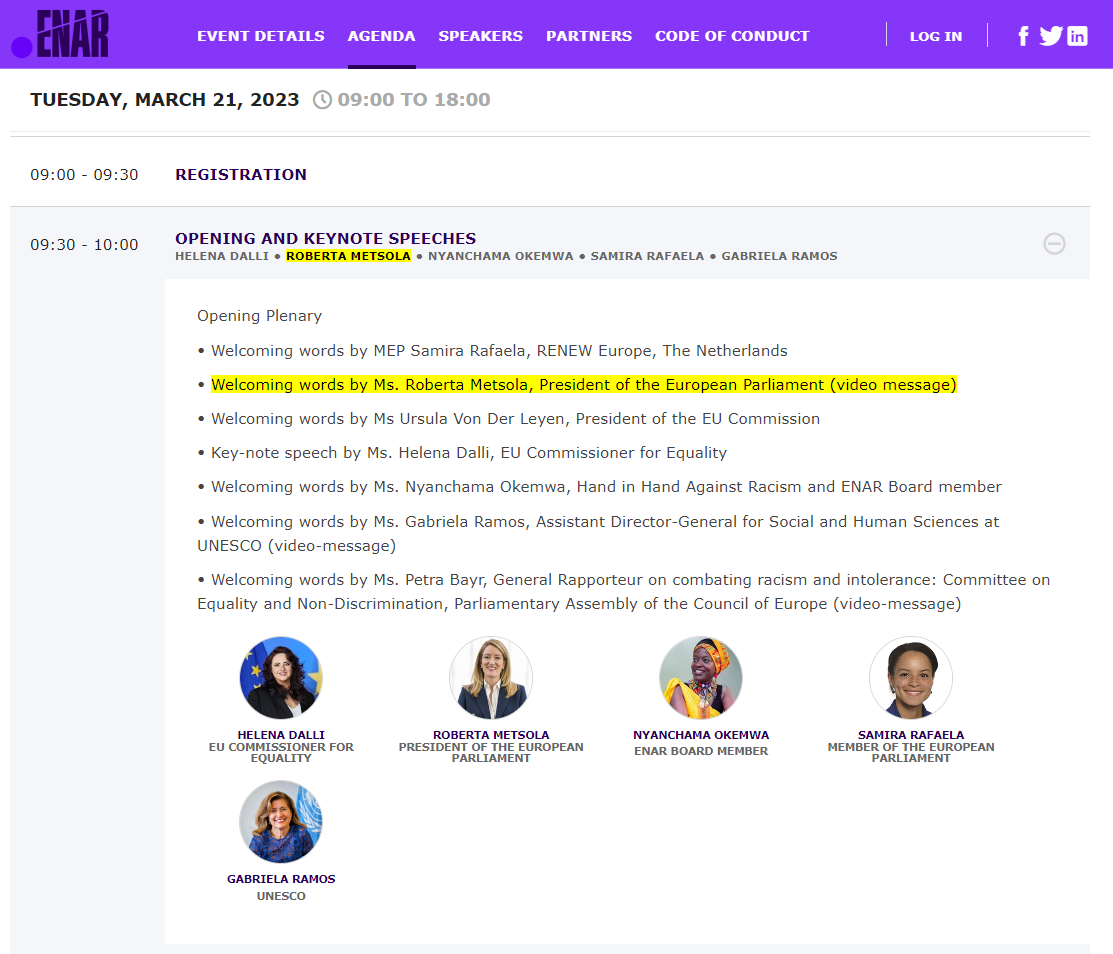Viewport: 1113px width, 954px height.
Task: Click the Roberta Metsola name under her photo
Action: [491, 735]
